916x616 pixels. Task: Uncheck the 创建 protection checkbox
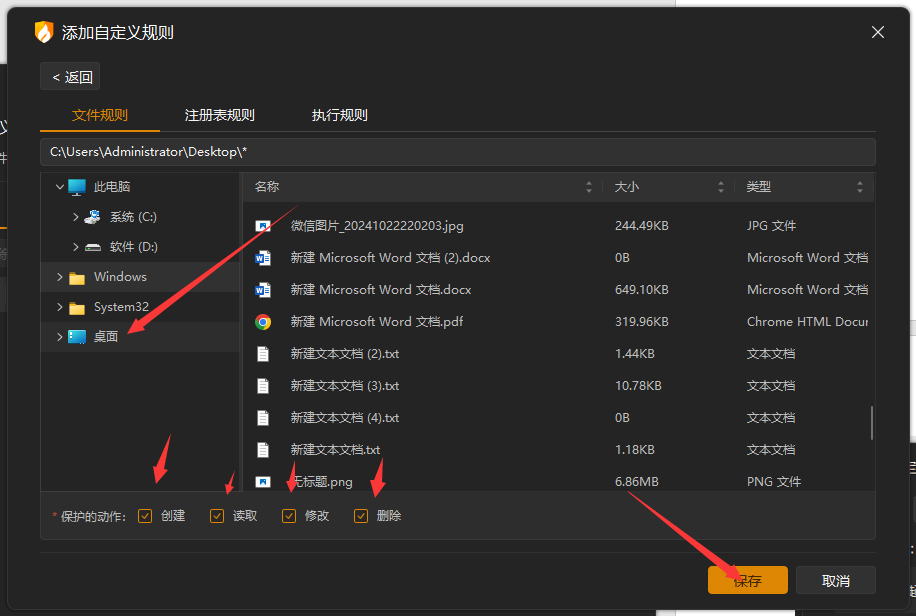pos(145,516)
